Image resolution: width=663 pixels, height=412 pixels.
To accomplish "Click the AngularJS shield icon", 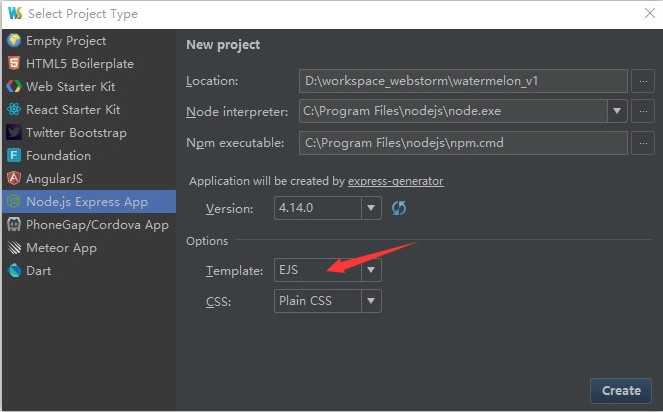I will coord(14,179).
